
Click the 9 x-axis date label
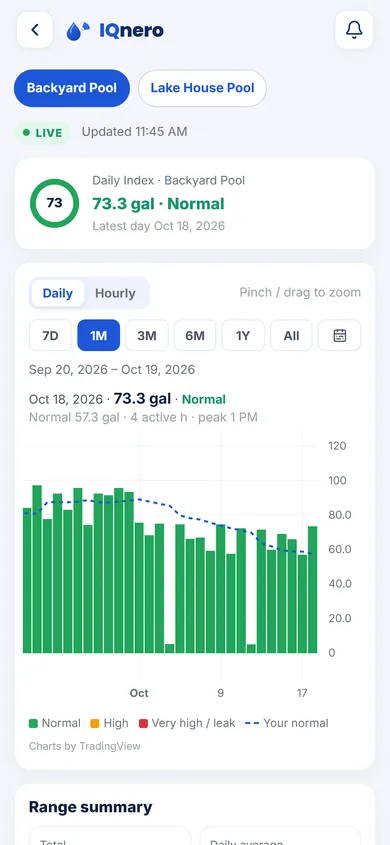click(x=220, y=693)
